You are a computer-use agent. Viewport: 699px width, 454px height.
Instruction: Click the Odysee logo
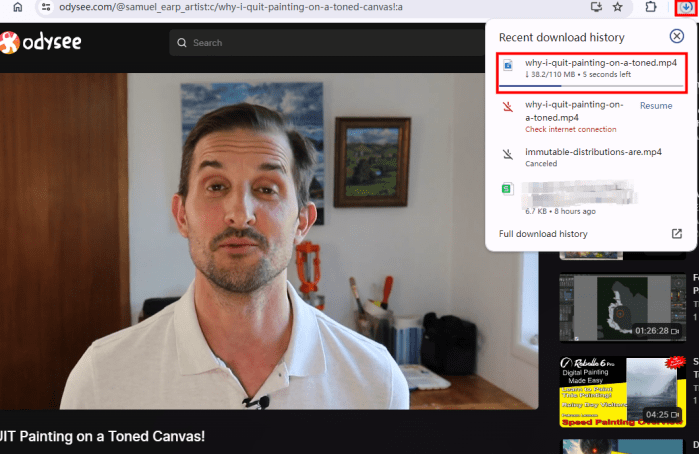pyautogui.click(x=42, y=43)
